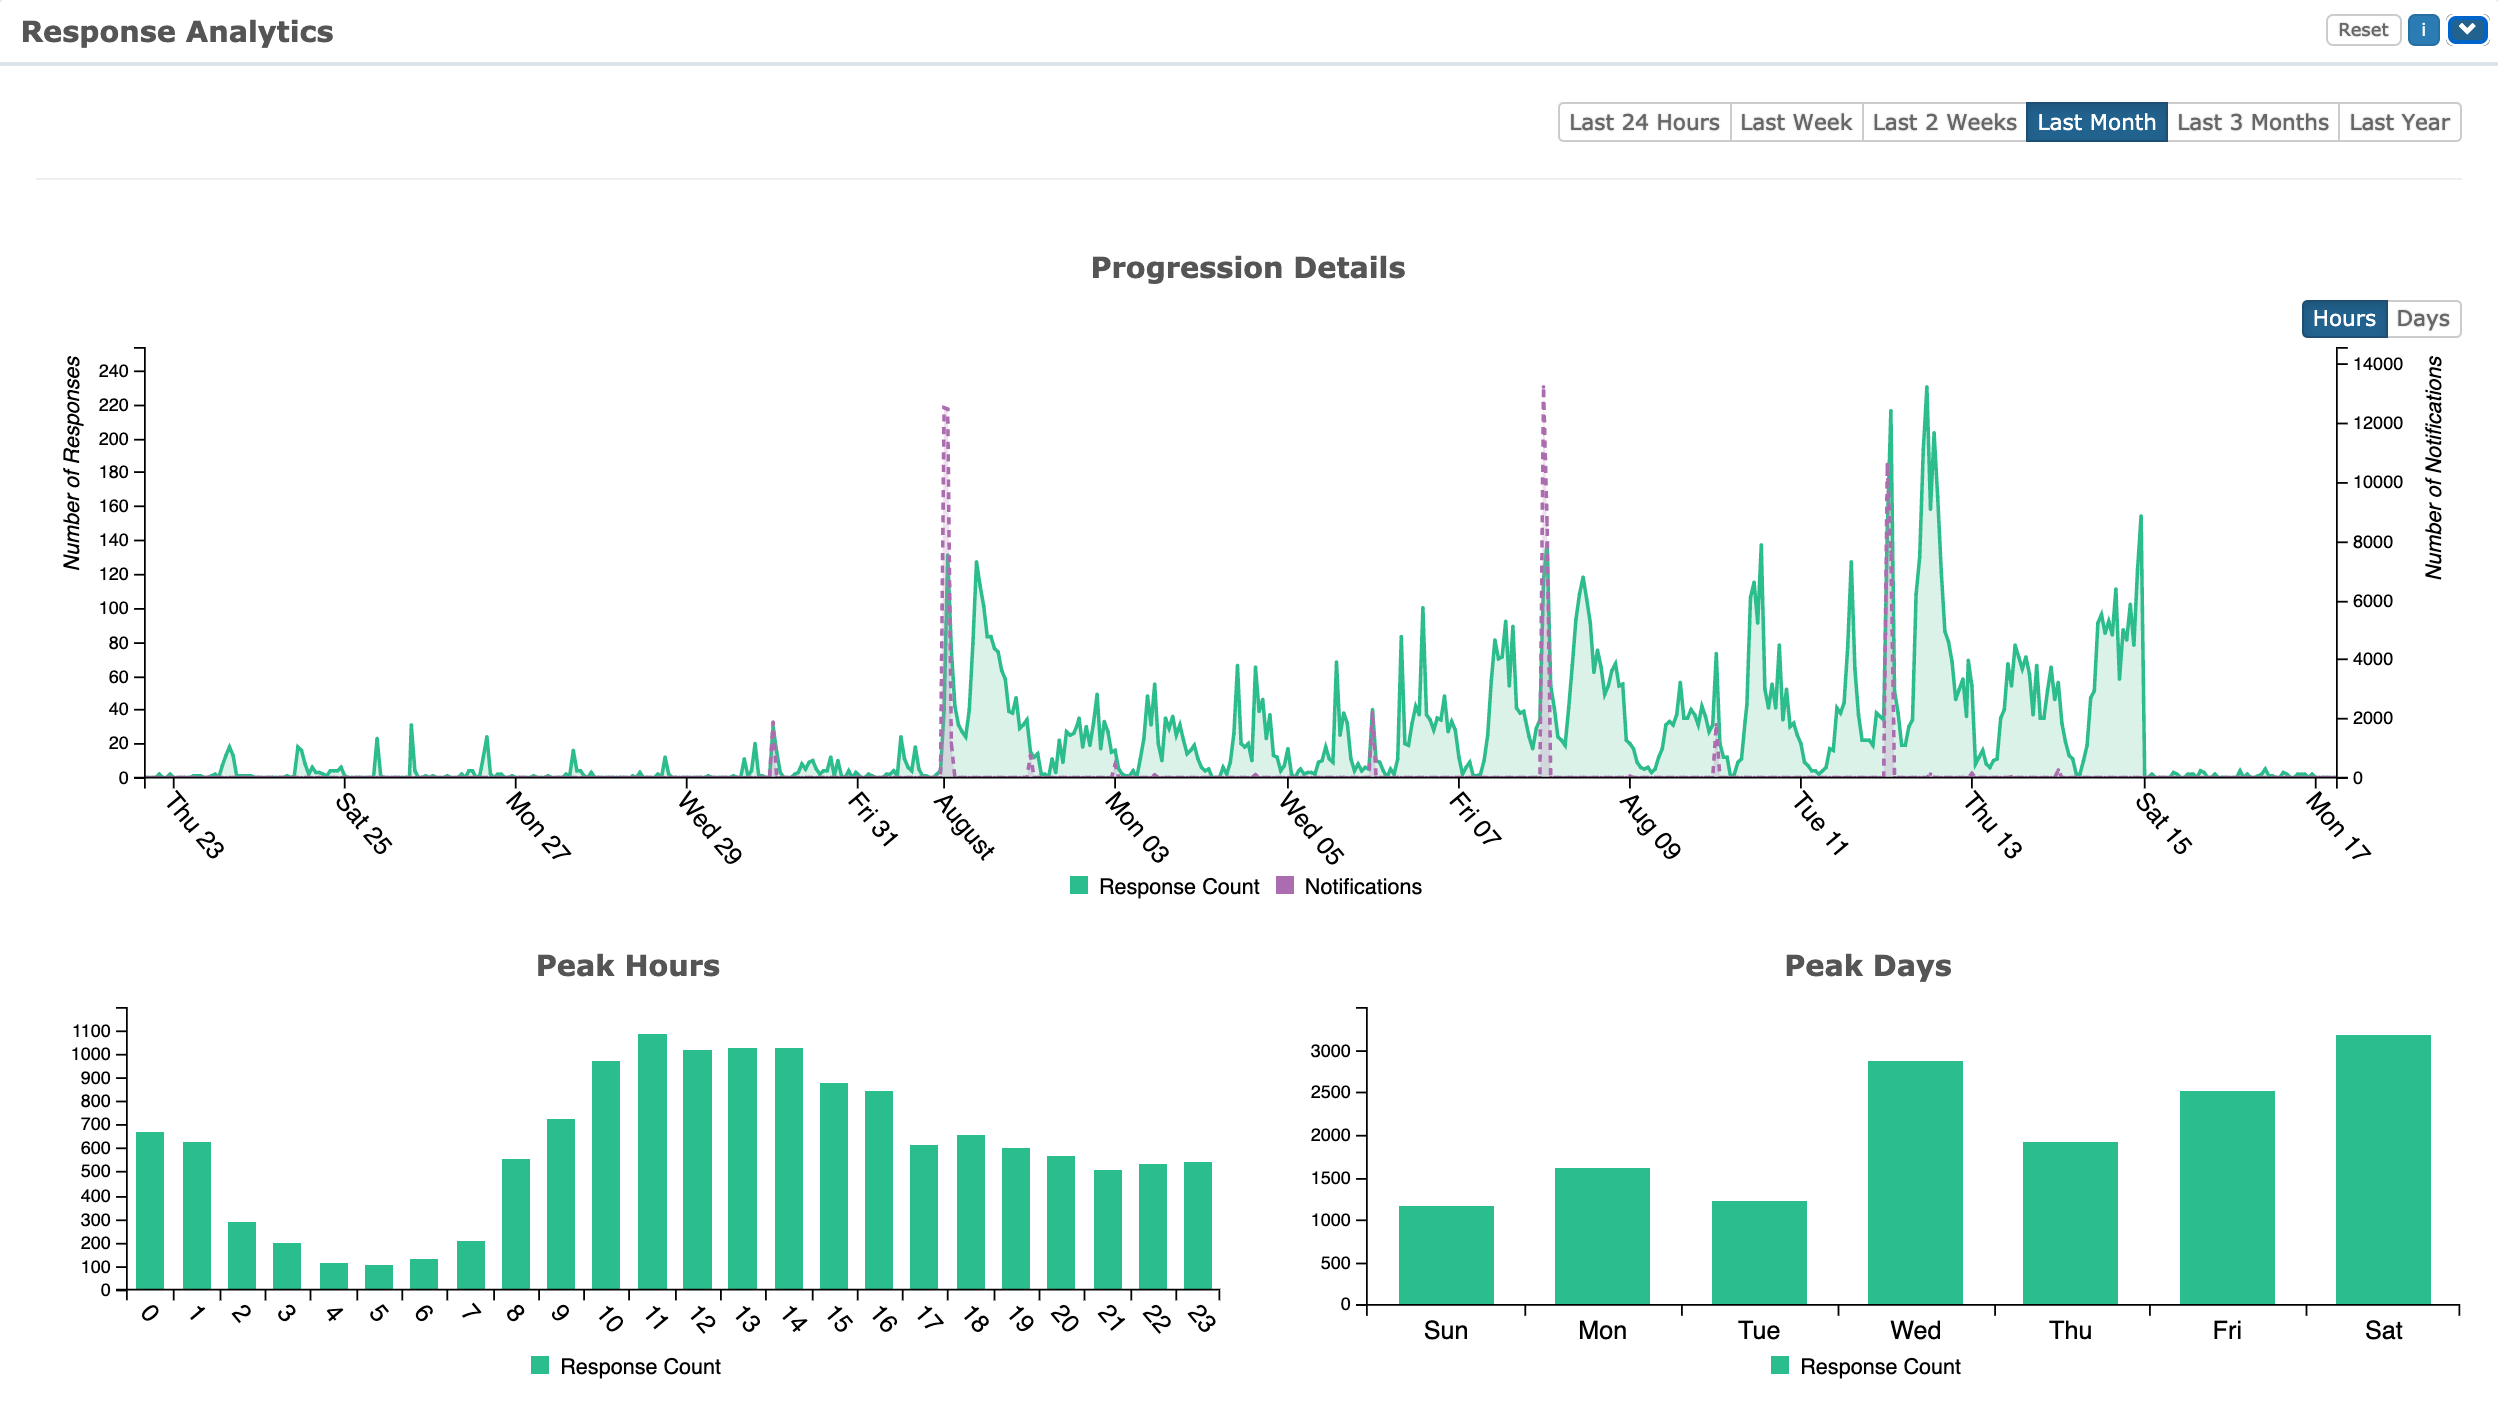This screenshot has height=1412, width=2498.
Task: Hide Notifications series via legend swatch
Action: pyautogui.click(x=1283, y=885)
